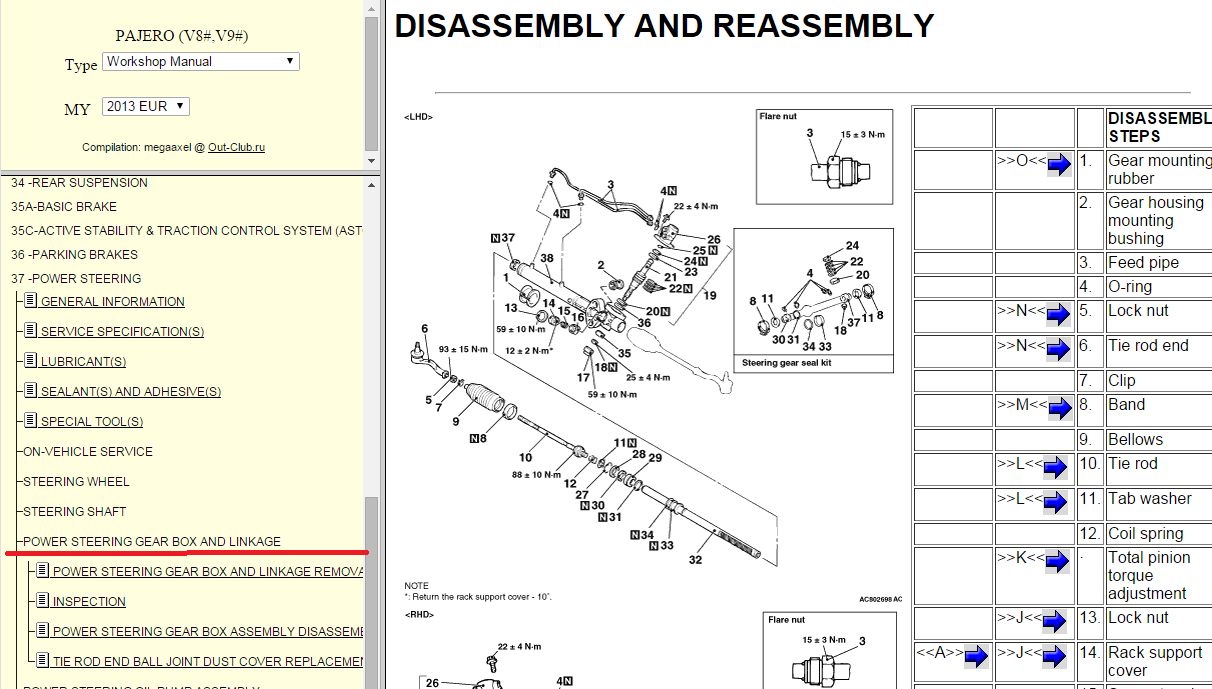Image resolution: width=1212 pixels, height=689 pixels.
Task: Click blue arrow next to Tie rod end
Action: click(x=1058, y=351)
